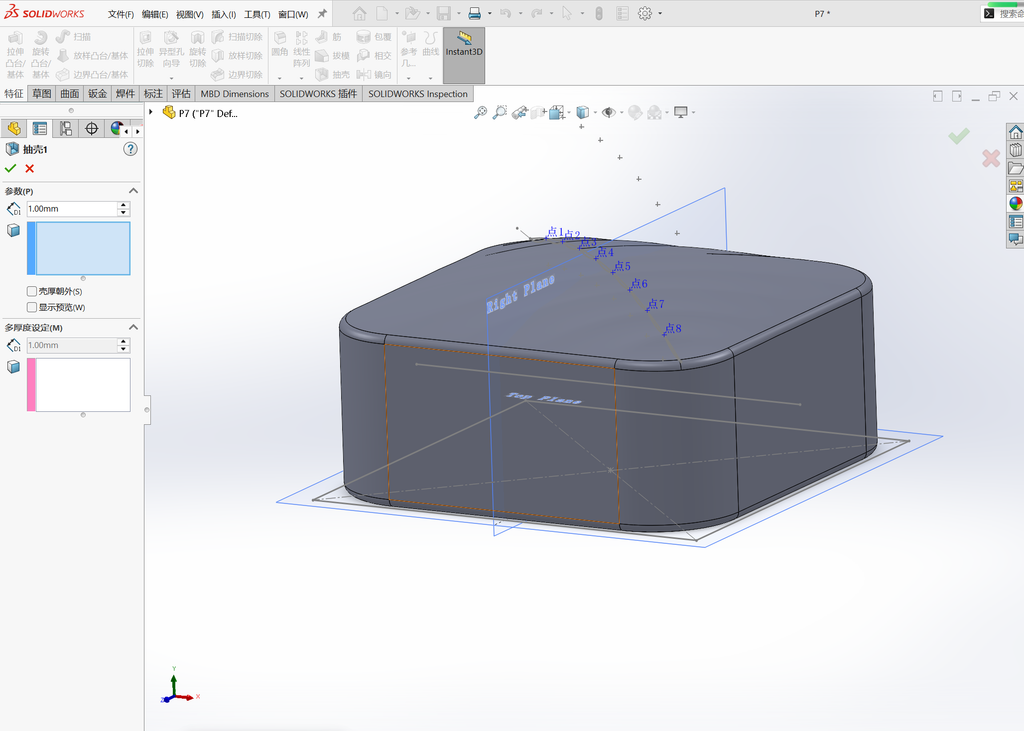Open the Display Style dropdown arrow
Viewport: 1024px width, 731px height.
point(595,113)
